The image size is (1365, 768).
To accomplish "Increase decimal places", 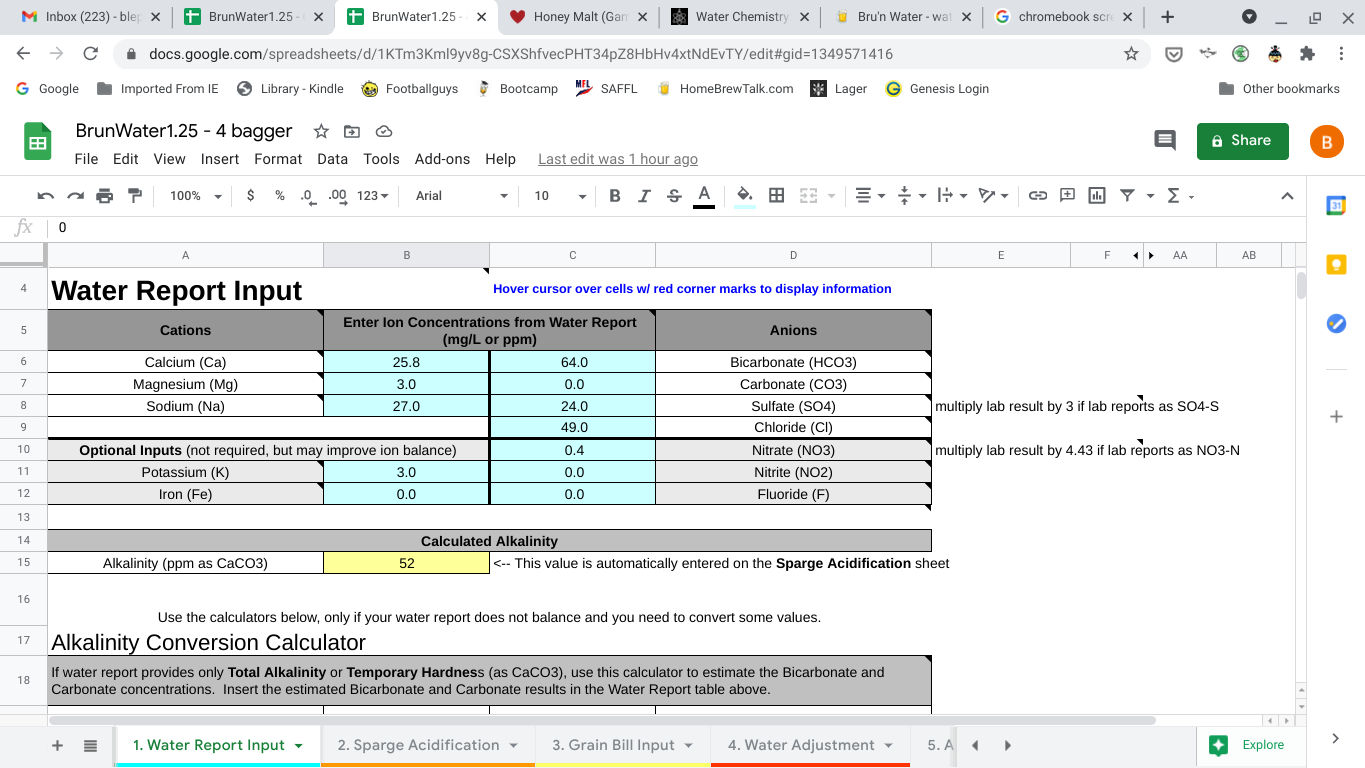I will pyautogui.click(x=338, y=196).
